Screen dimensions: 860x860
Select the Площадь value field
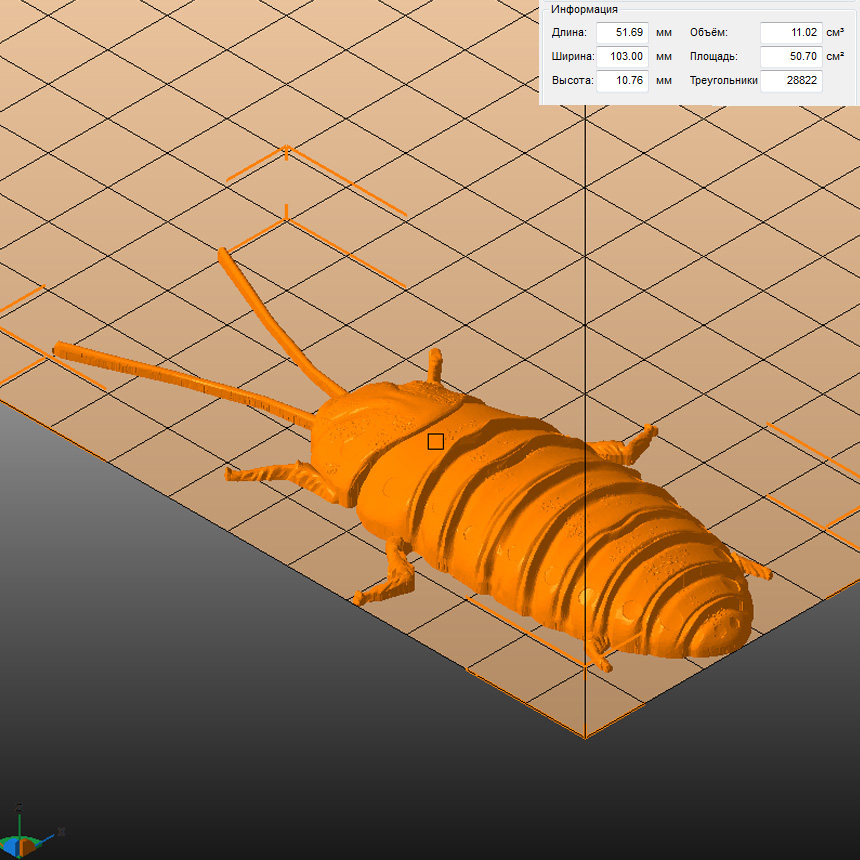coord(790,57)
